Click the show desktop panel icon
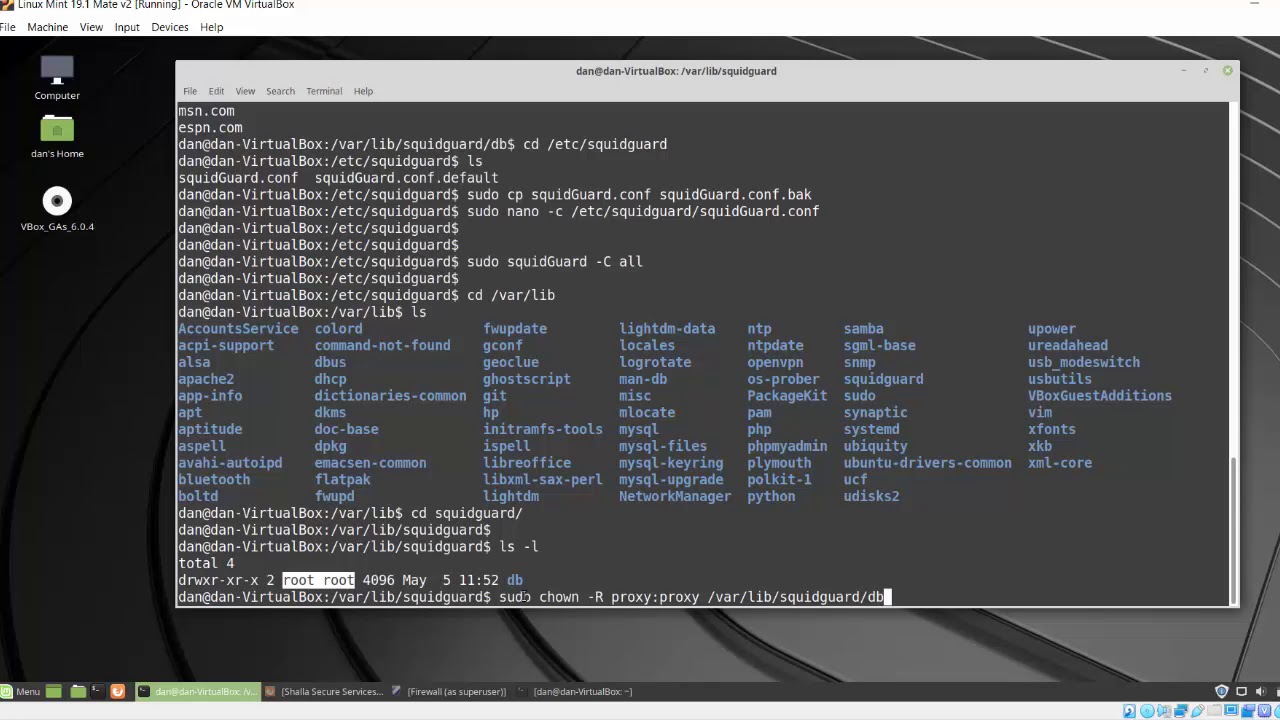This screenshot has height=720, width=1280. point(53,691)
